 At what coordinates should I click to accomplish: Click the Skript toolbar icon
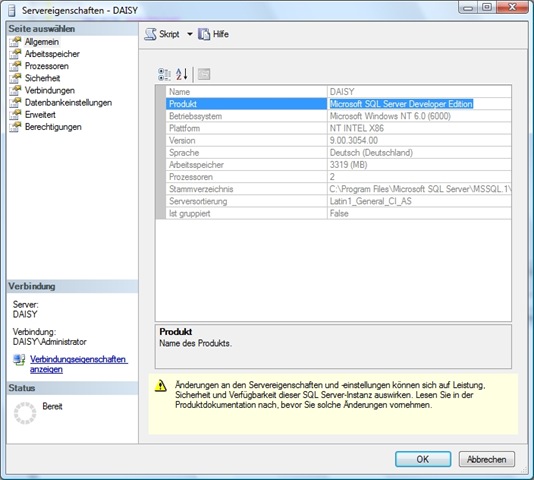tap(151, 34)
